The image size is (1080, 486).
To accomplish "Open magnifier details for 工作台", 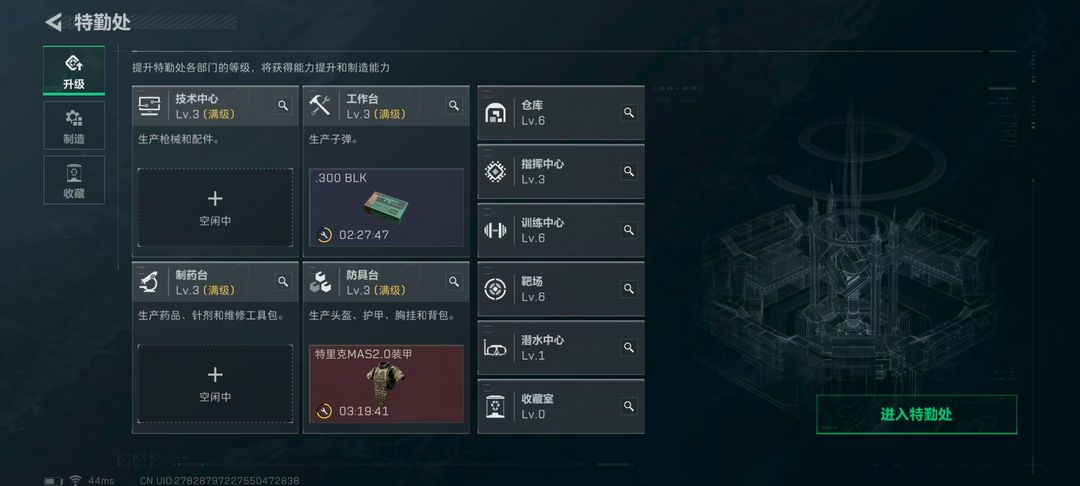I will pyautogui.click(x=454, y=105).
